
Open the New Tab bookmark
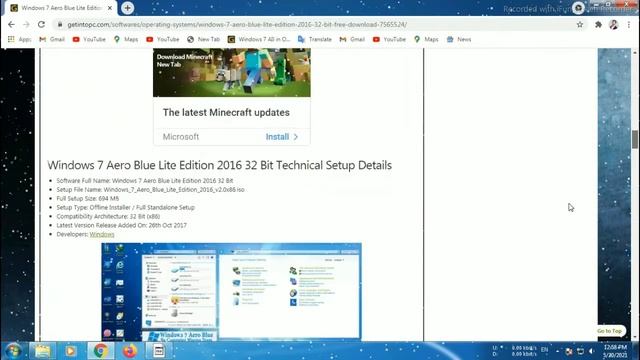(x=203, y=39)
